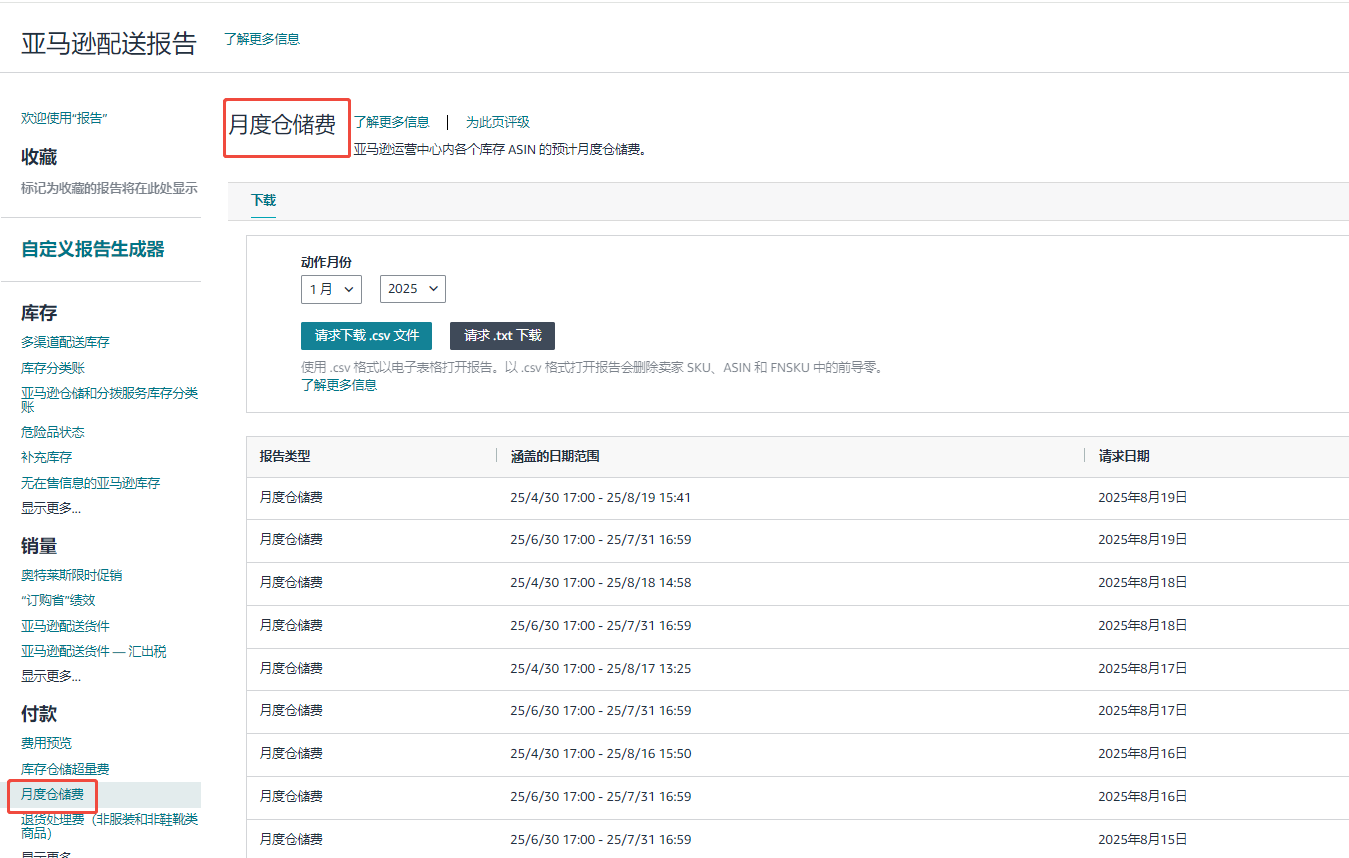Click the 收藏 section heading
The width and height of the screenshot is (1349, 858).
point(39,157)
